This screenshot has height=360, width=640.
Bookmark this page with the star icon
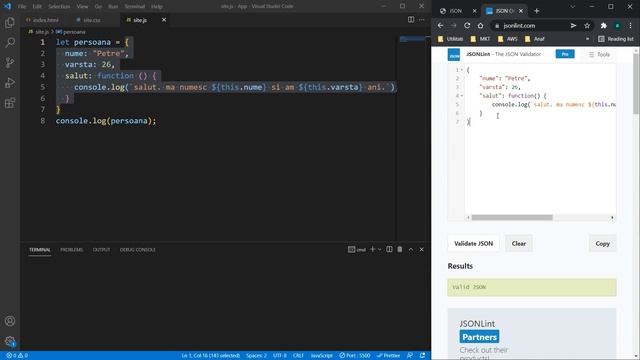[587, 25]
